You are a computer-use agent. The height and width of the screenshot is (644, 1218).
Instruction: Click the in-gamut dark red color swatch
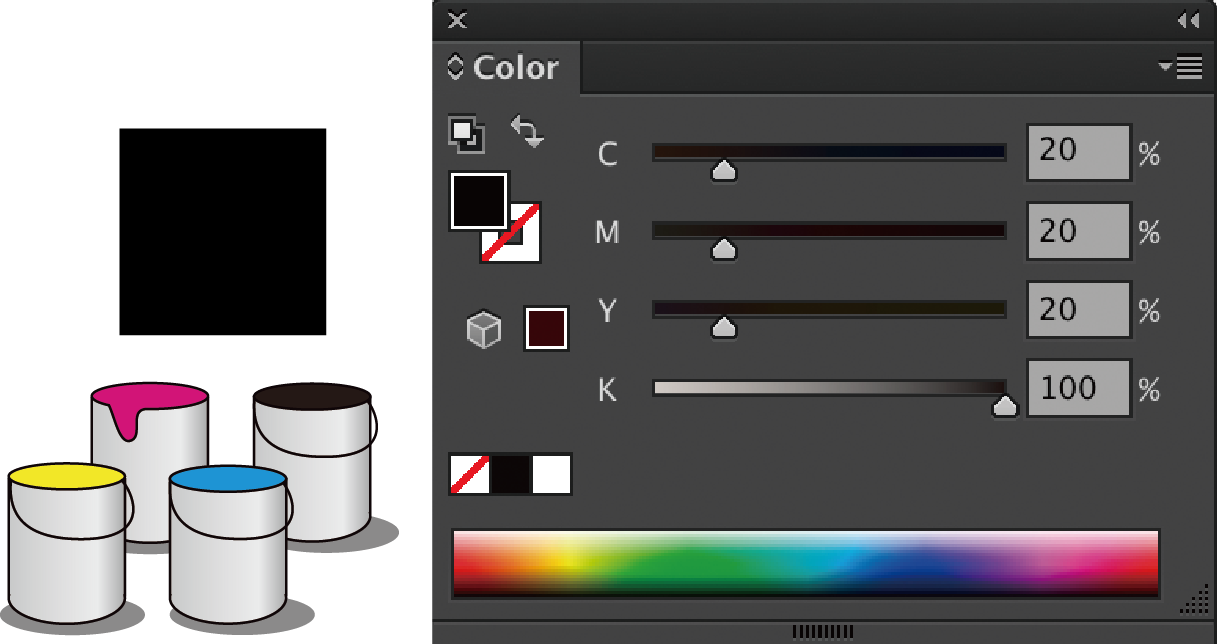coord(546,329)
